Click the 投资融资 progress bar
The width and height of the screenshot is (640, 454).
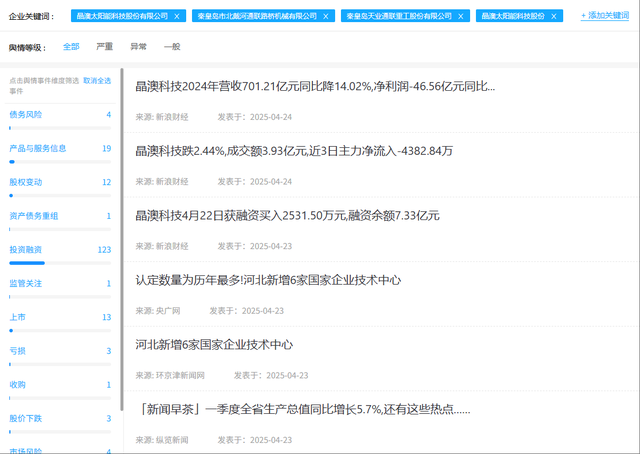(x=60, y=263)
